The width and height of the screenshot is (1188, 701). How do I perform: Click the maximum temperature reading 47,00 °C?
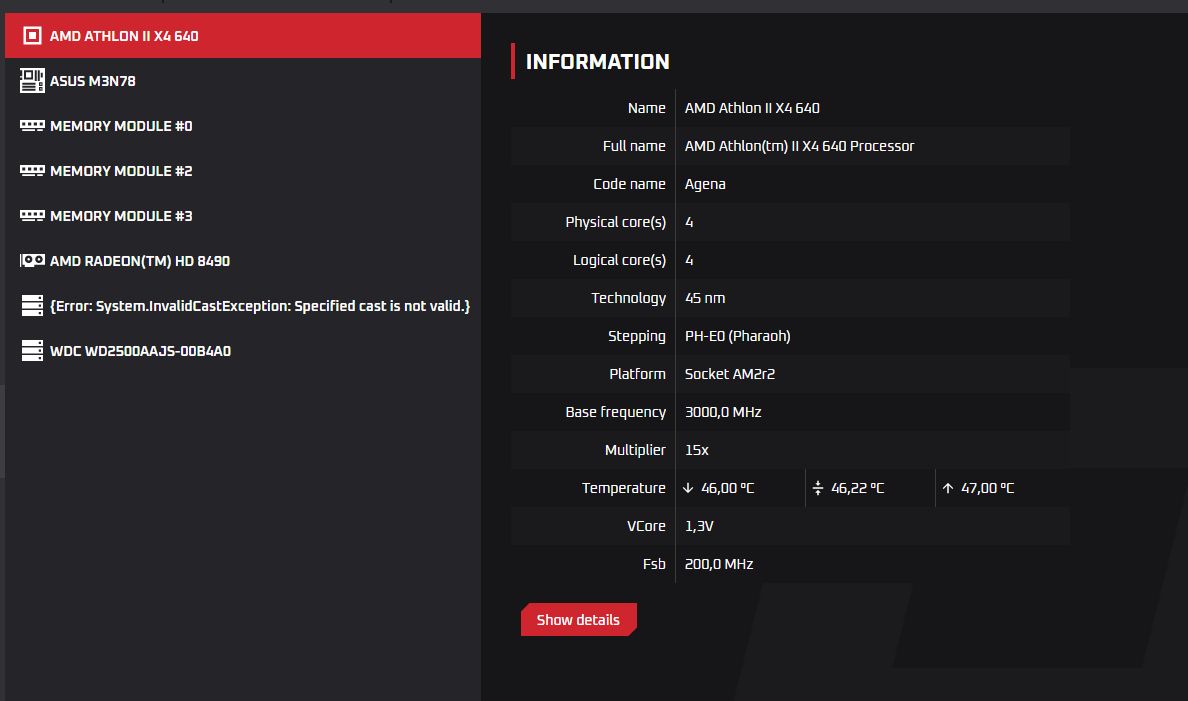pos(987,488)
